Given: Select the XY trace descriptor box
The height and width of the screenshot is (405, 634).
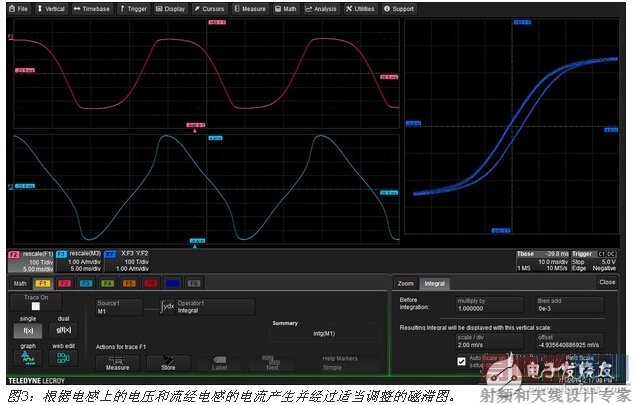Looking at the screenshot, I should pos(127,261).
